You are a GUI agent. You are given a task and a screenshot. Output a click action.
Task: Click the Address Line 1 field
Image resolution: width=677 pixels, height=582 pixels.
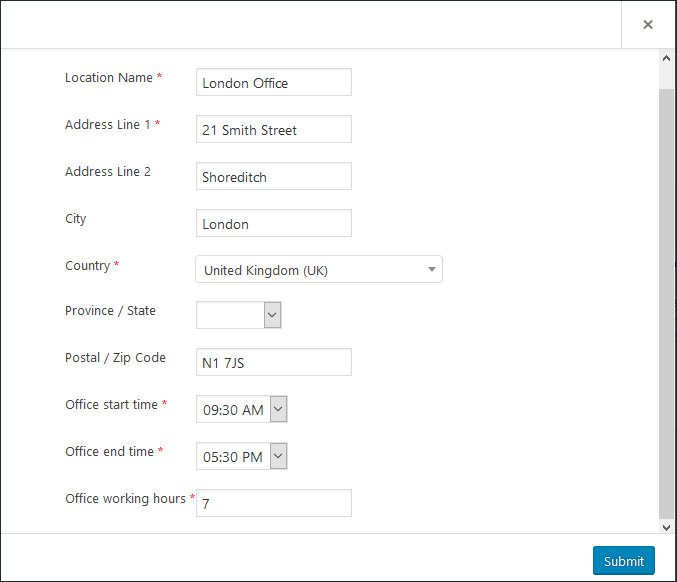point(274,129)
